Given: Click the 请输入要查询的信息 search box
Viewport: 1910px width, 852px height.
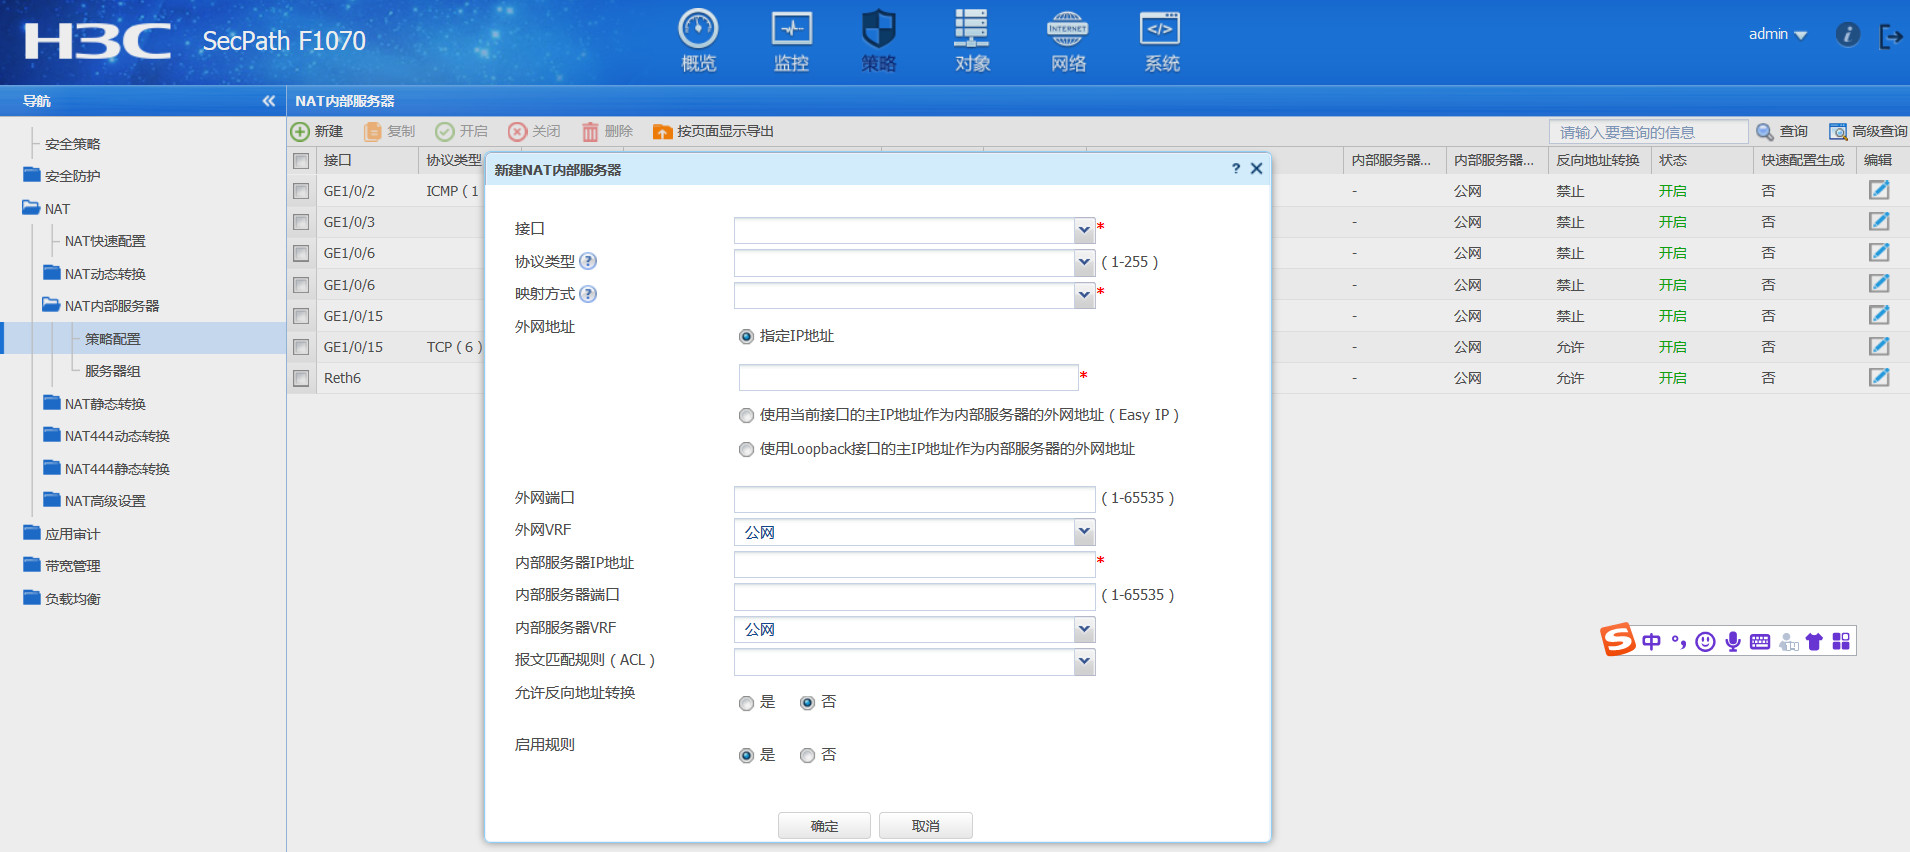Looking at the screenshot, I should (x=1648, y=132).
